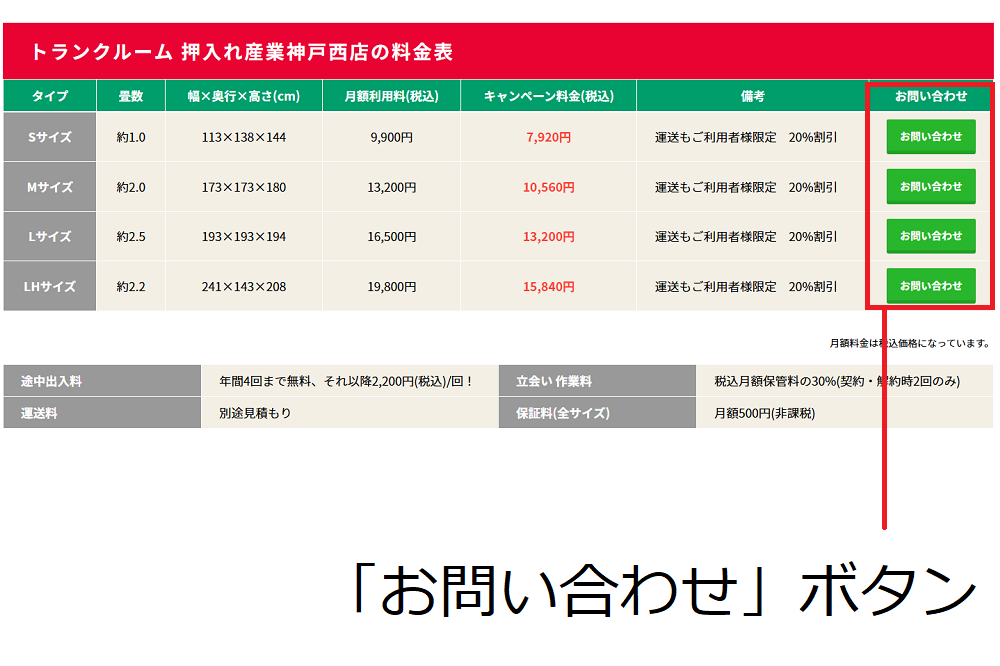Viewport: 1000px width, 666px height.
Task: Click the 20%割引 note in Sサイズ row
Action: 812,137
